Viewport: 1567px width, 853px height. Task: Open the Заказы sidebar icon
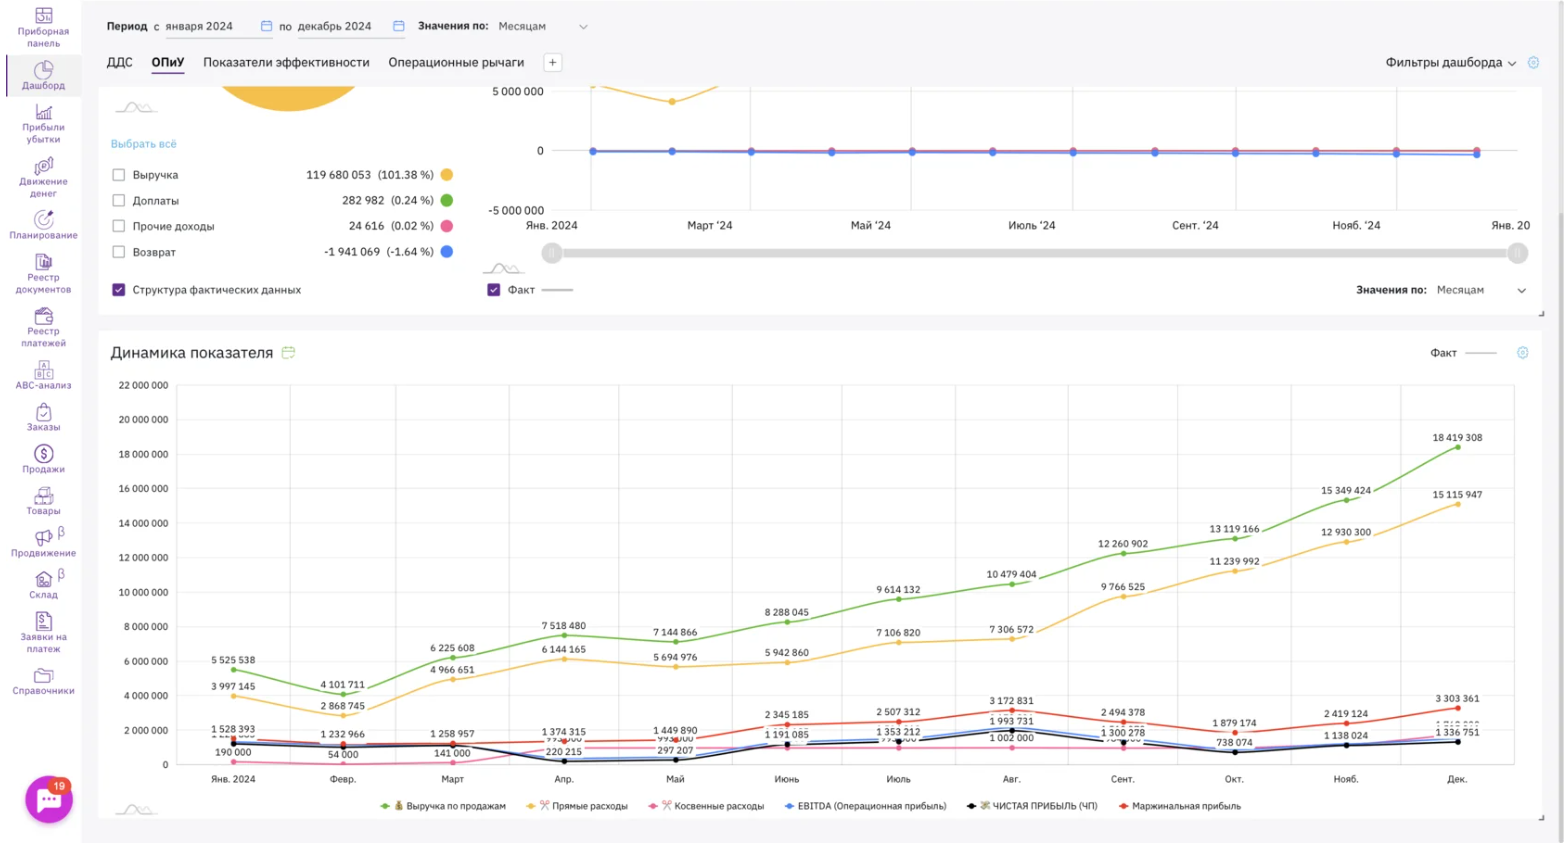click(43, 417)
